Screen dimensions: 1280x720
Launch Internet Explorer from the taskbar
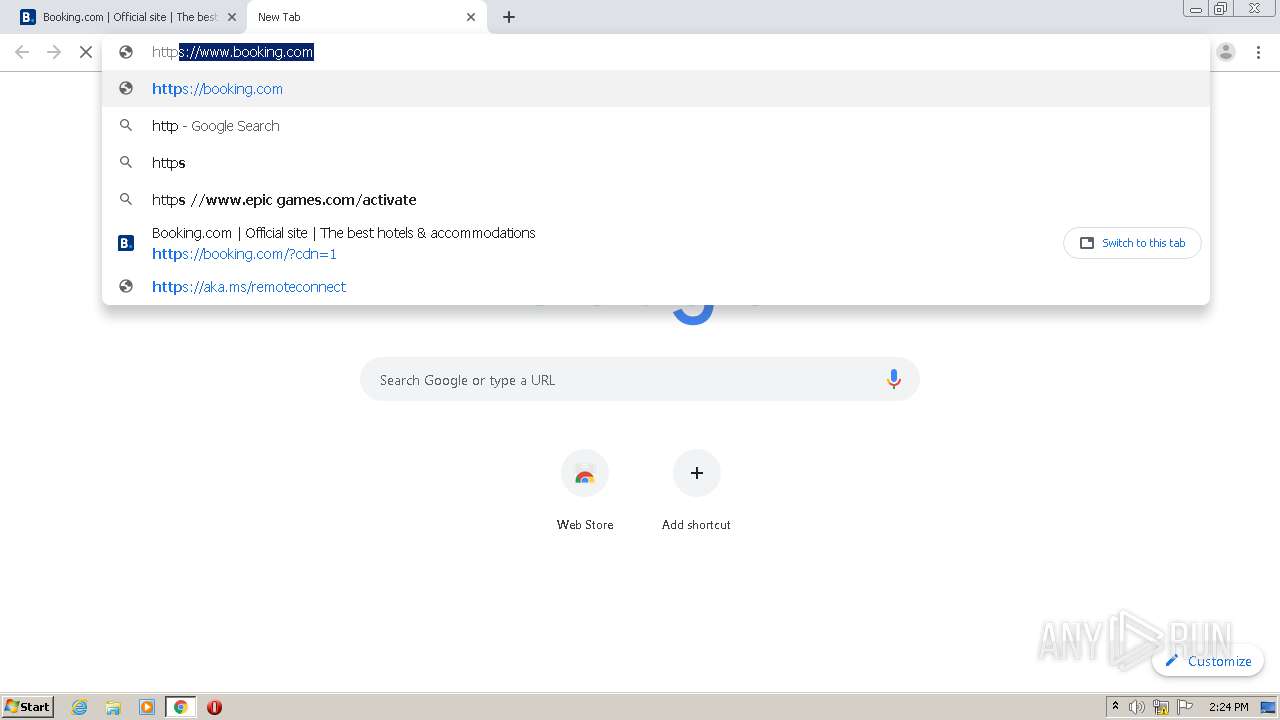[x=80, y=707]
